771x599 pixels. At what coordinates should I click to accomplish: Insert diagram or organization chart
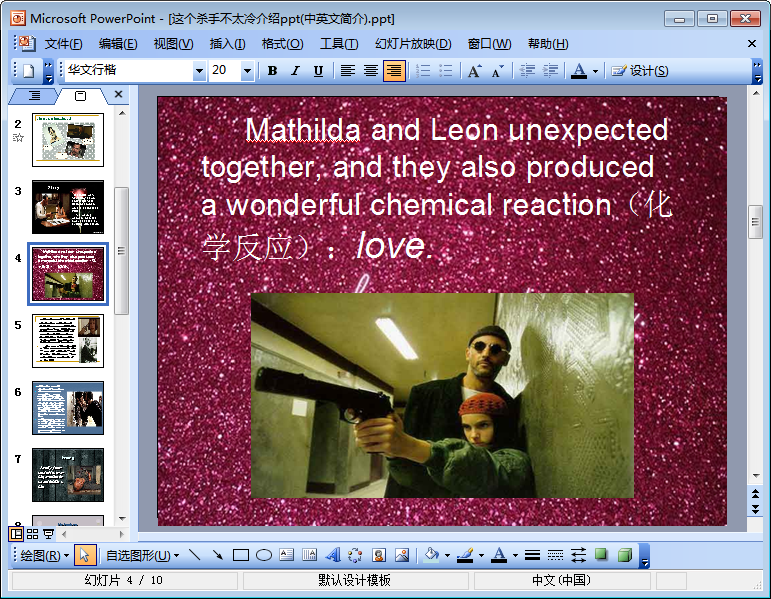pos(355,555)
